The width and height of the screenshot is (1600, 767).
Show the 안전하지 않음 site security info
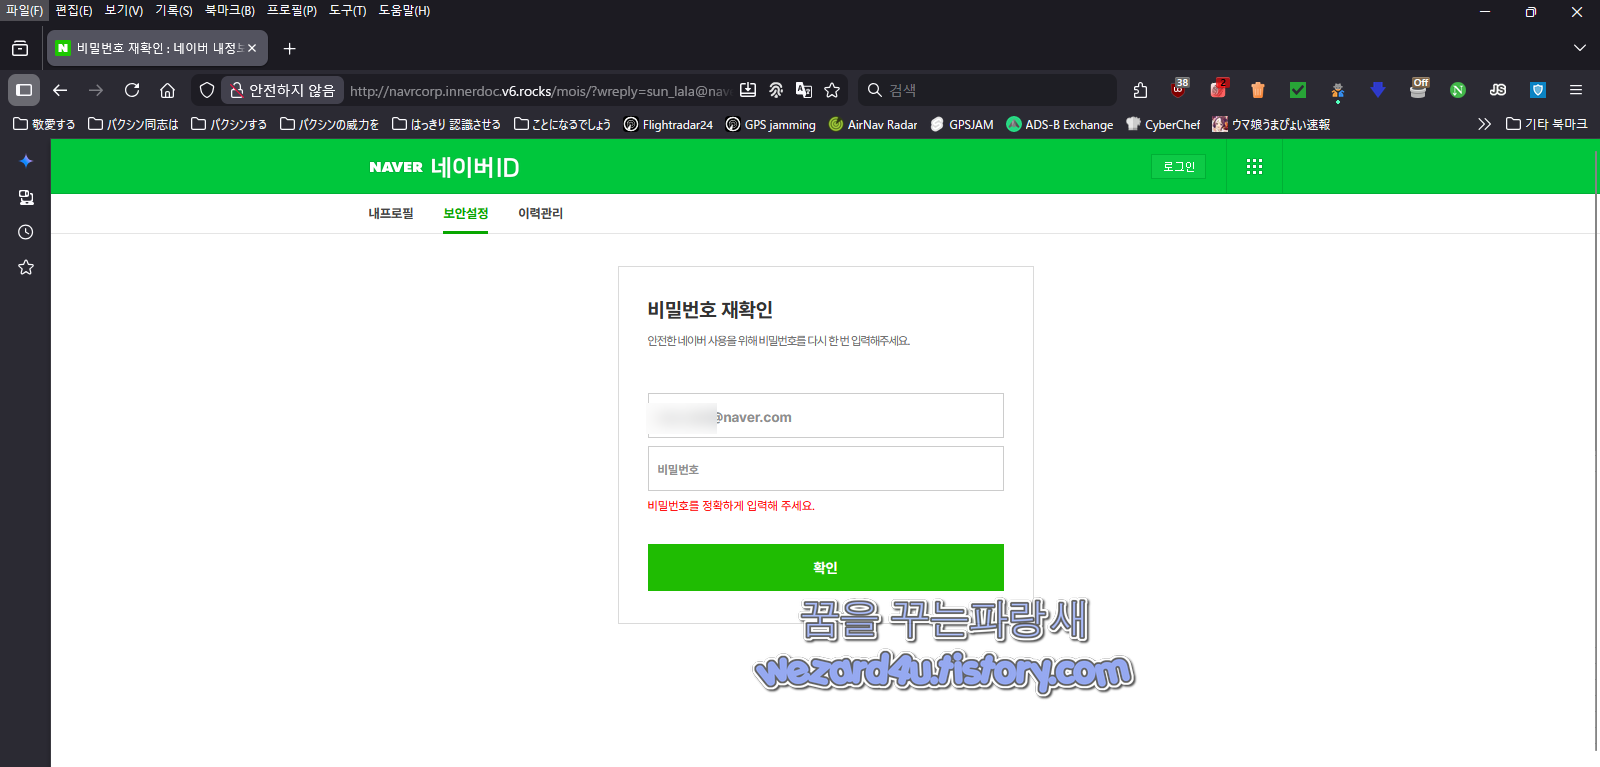coord(283,90)
